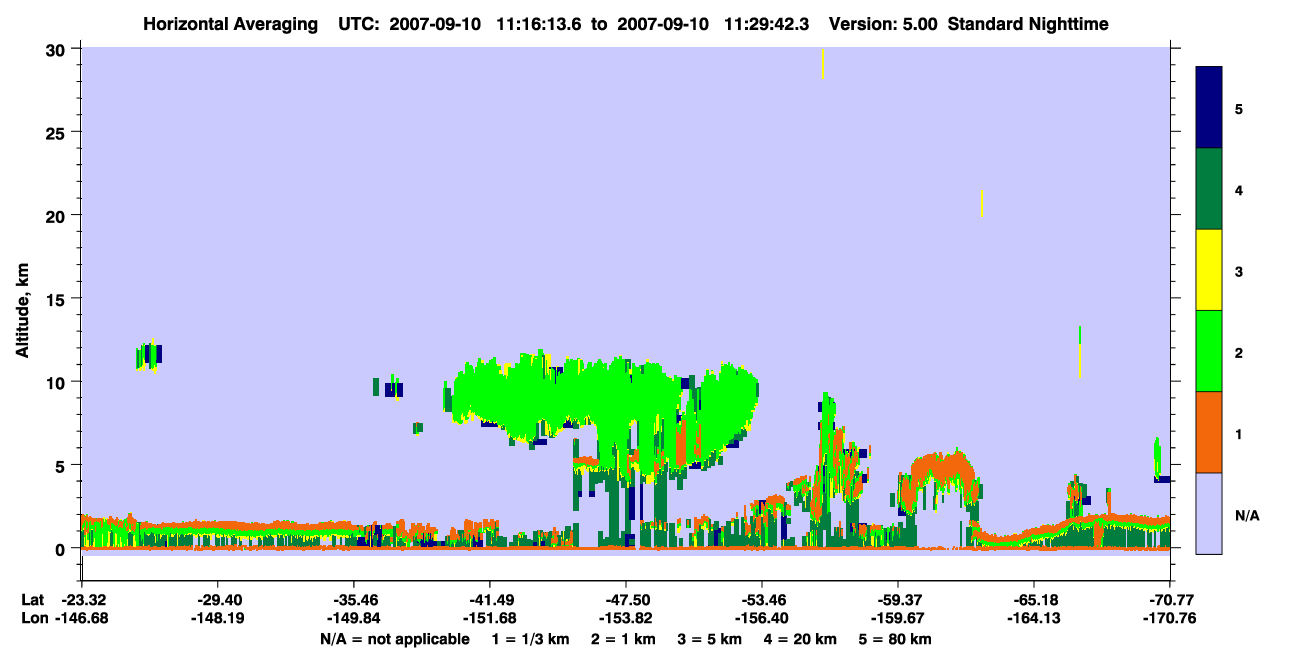Click the lavender N/A colorbar segment
This screenshot has width=1300, height=667.
1209,513
